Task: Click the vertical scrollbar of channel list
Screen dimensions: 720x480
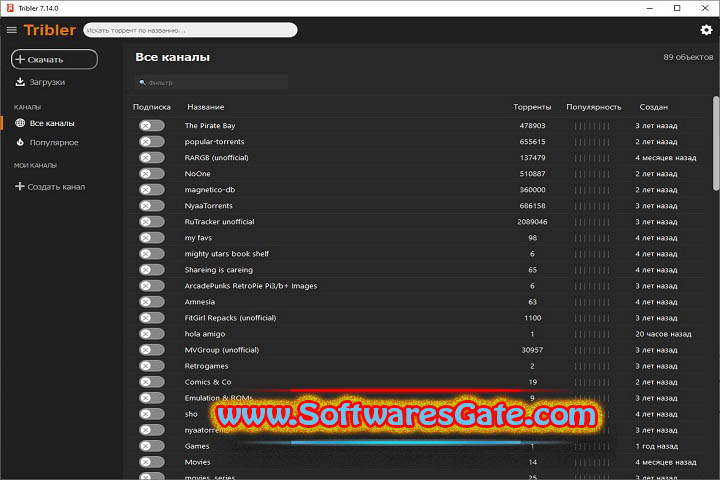Action: tap(715, 143)
